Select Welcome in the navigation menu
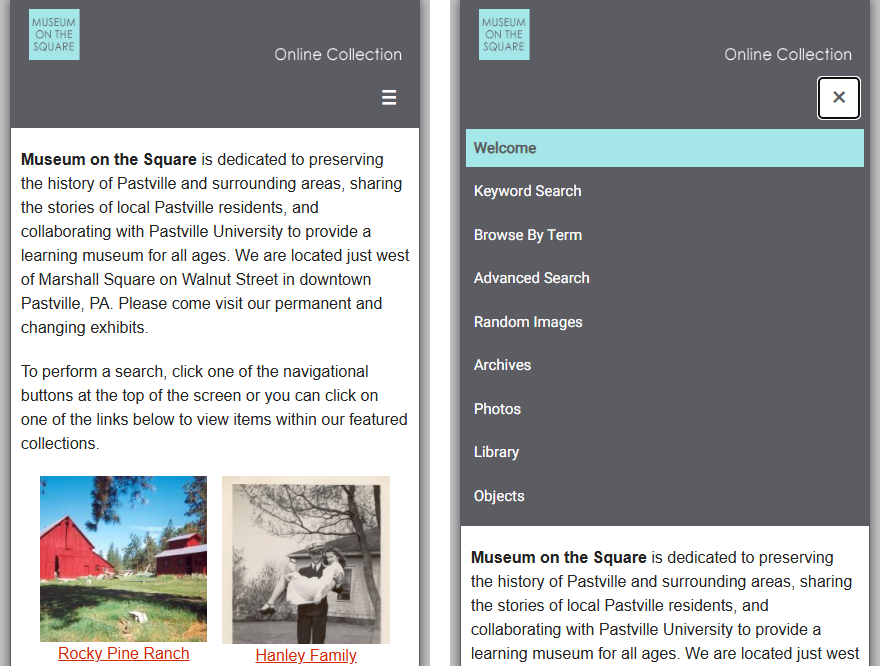The width and height of the screenshot is (880, 666). pyautogui.click(x=505, y=148)
